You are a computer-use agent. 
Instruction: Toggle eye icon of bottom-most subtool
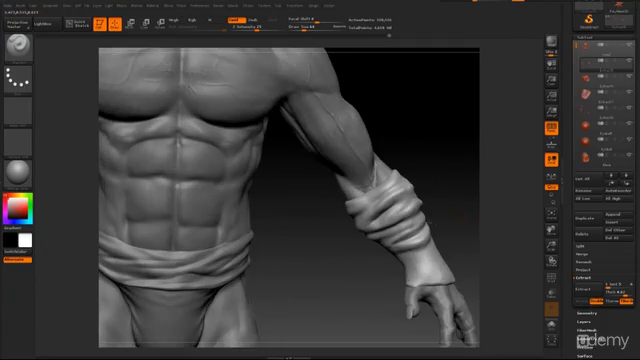pyautogui.click(x=629, y=155)
